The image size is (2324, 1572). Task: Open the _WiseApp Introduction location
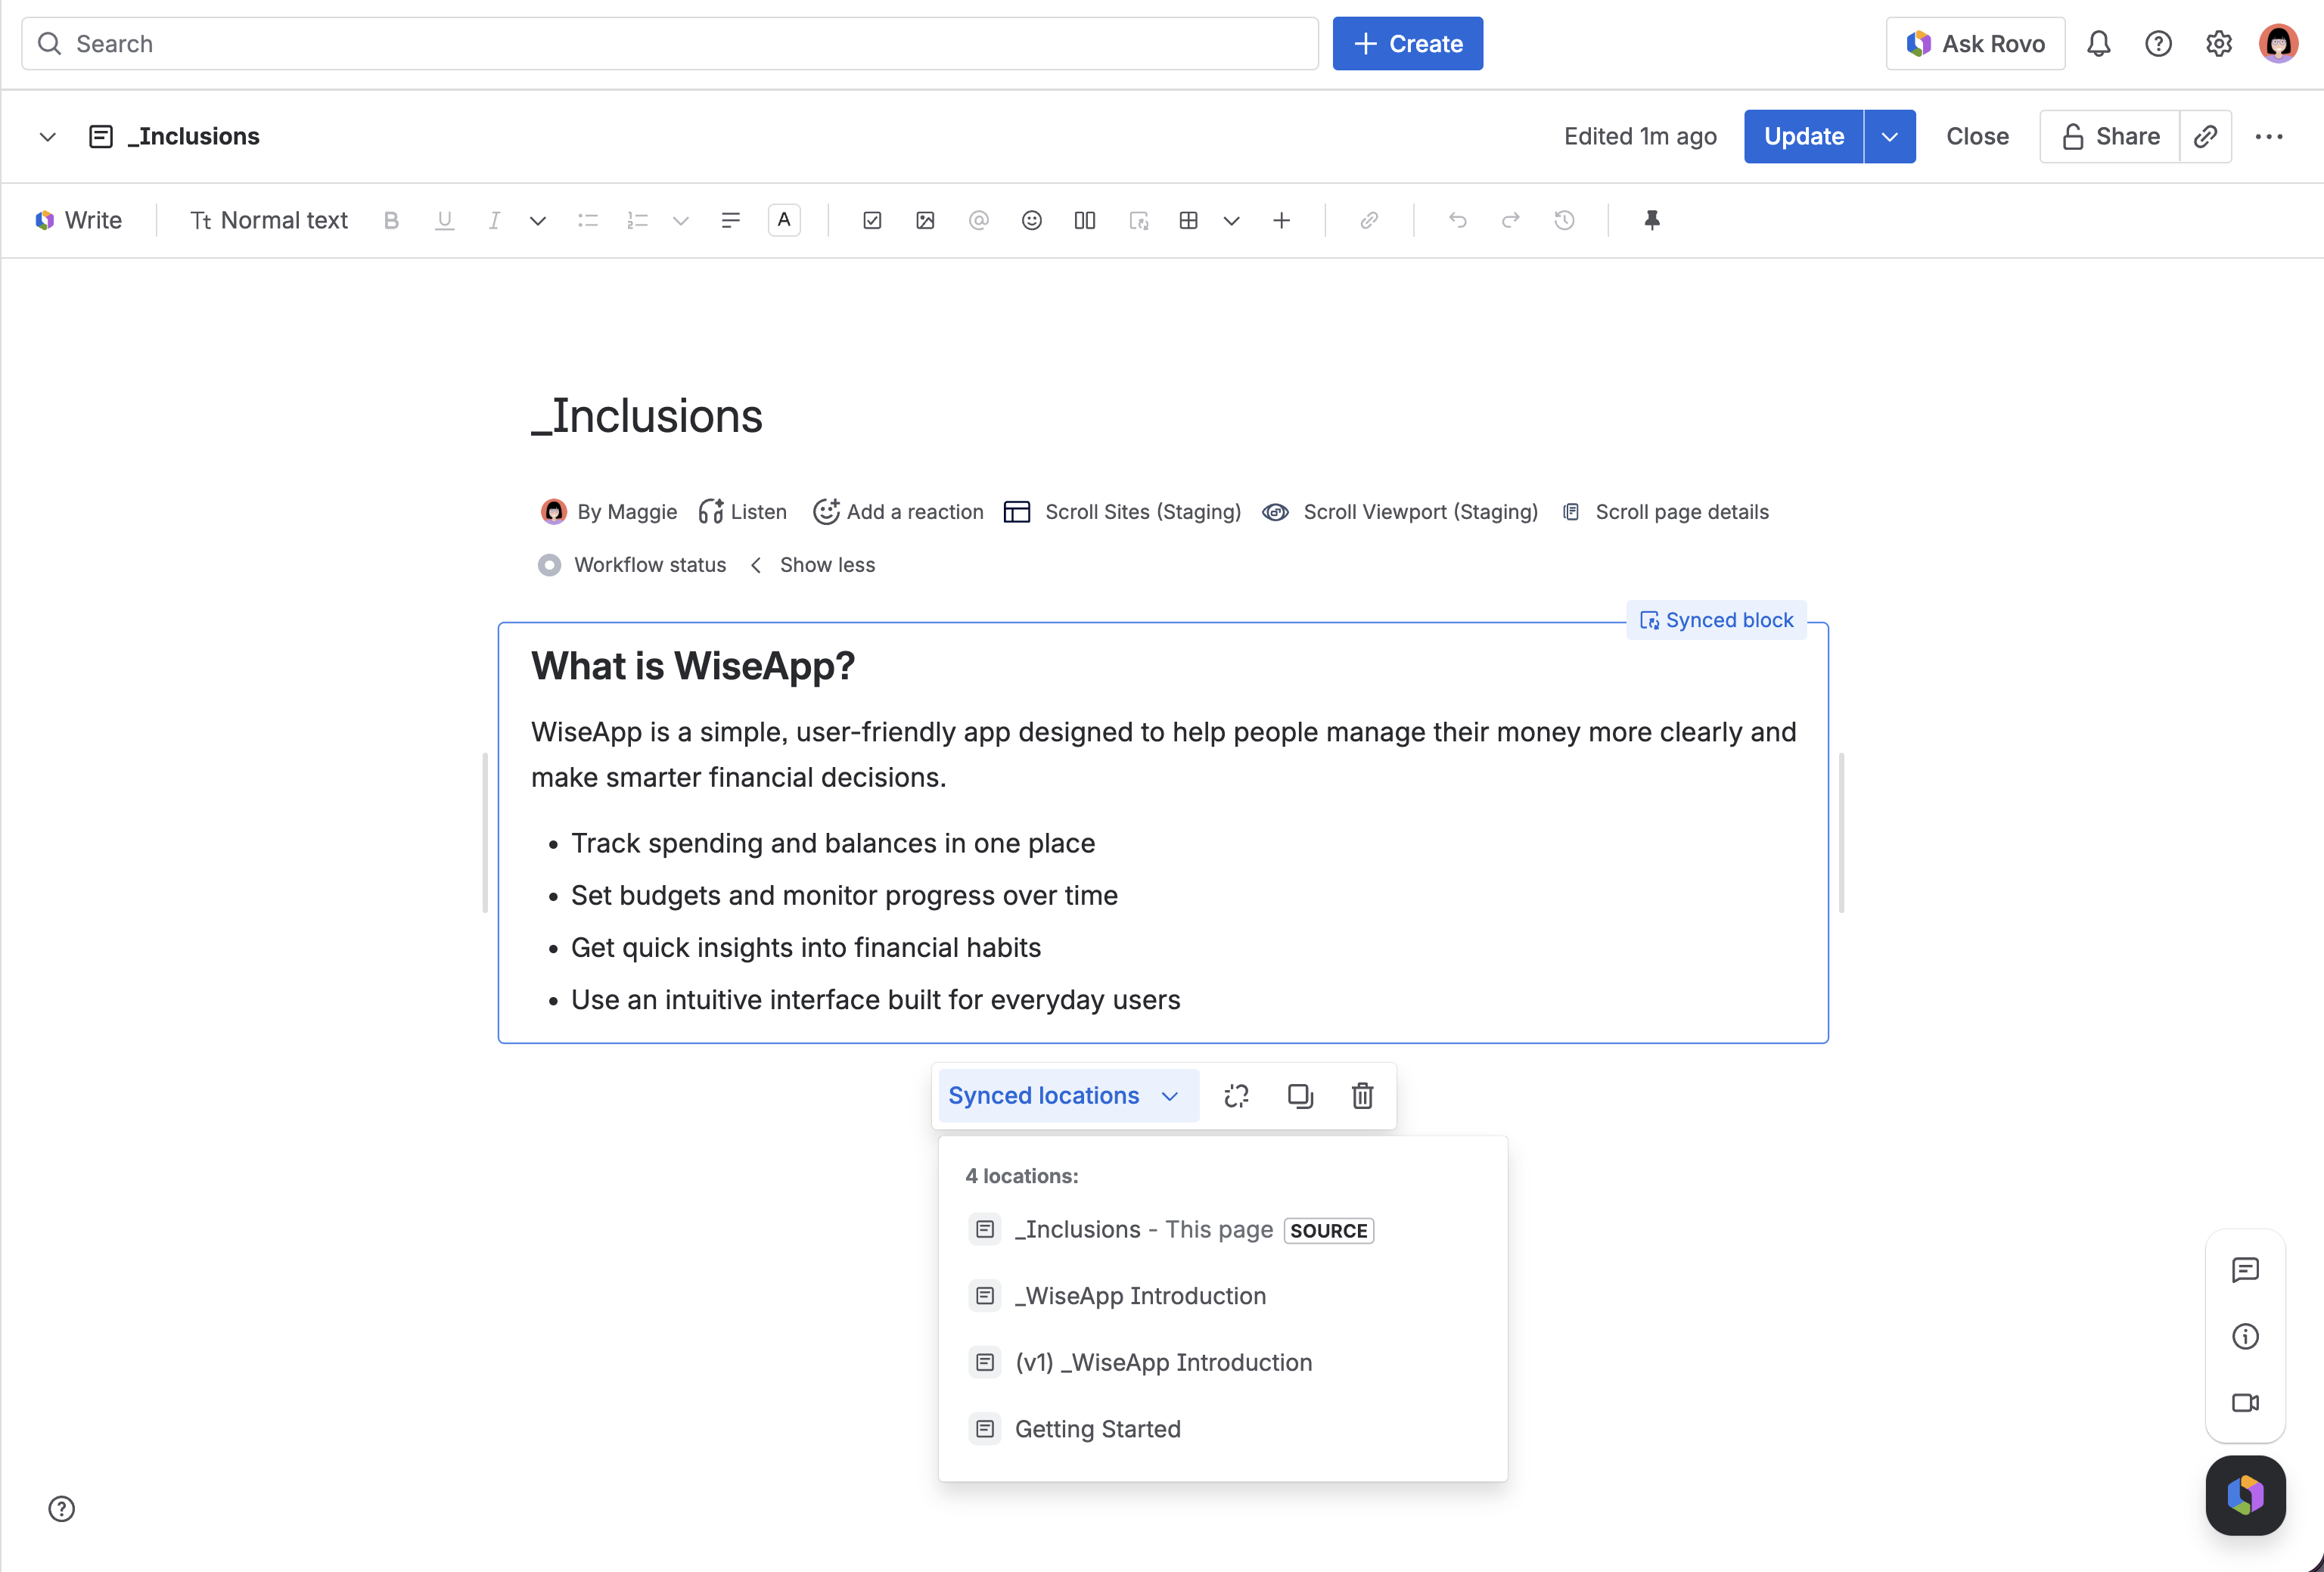pos(1222,1296)
